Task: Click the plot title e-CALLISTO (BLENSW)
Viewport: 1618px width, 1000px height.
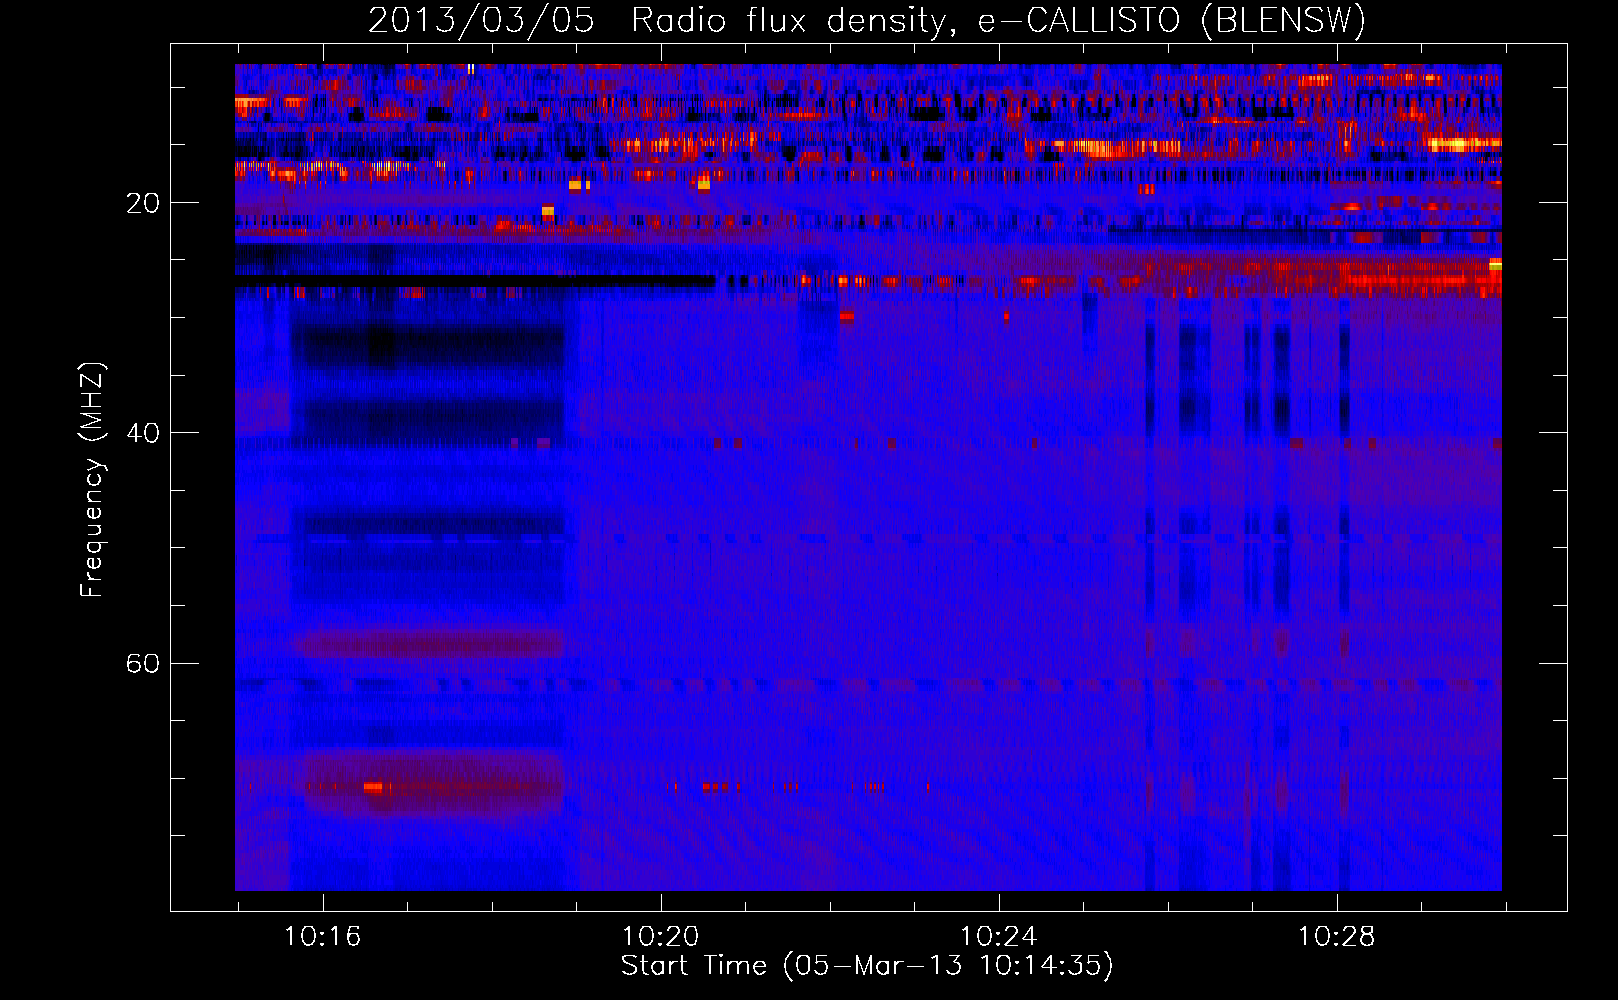Action: pyautogui.click(x=1171, y=20)
